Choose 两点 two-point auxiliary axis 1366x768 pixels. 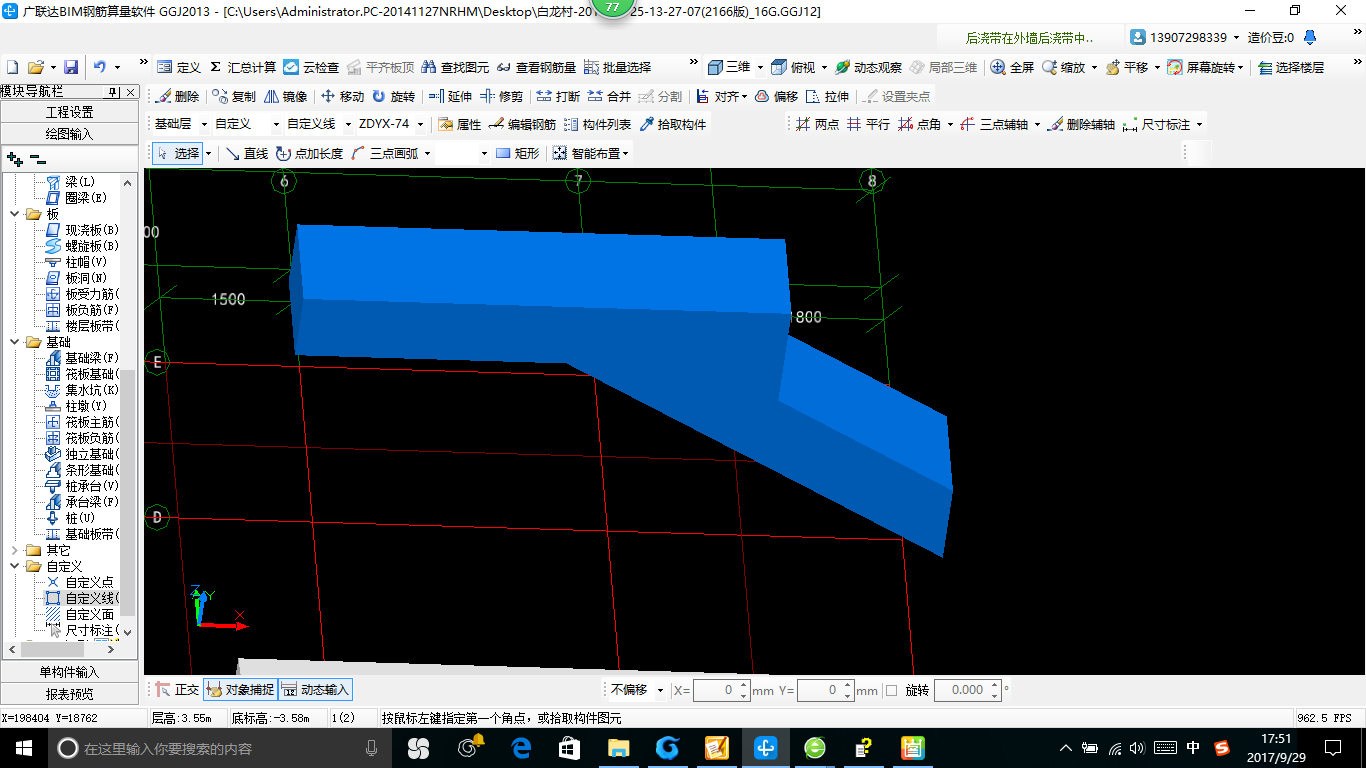click(817, 124)
